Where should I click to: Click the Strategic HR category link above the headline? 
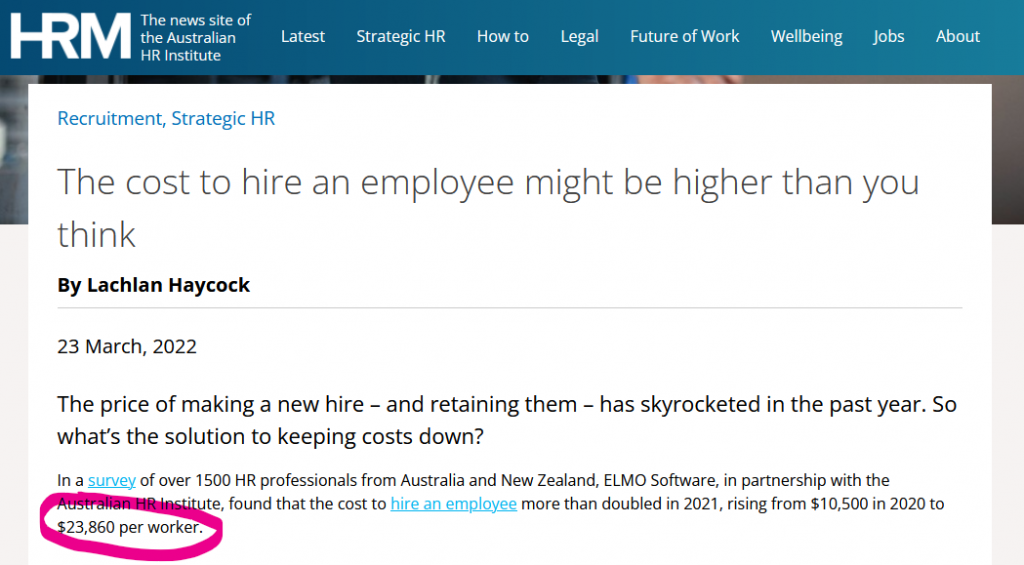pyautogui.click(x=223, y=118)
